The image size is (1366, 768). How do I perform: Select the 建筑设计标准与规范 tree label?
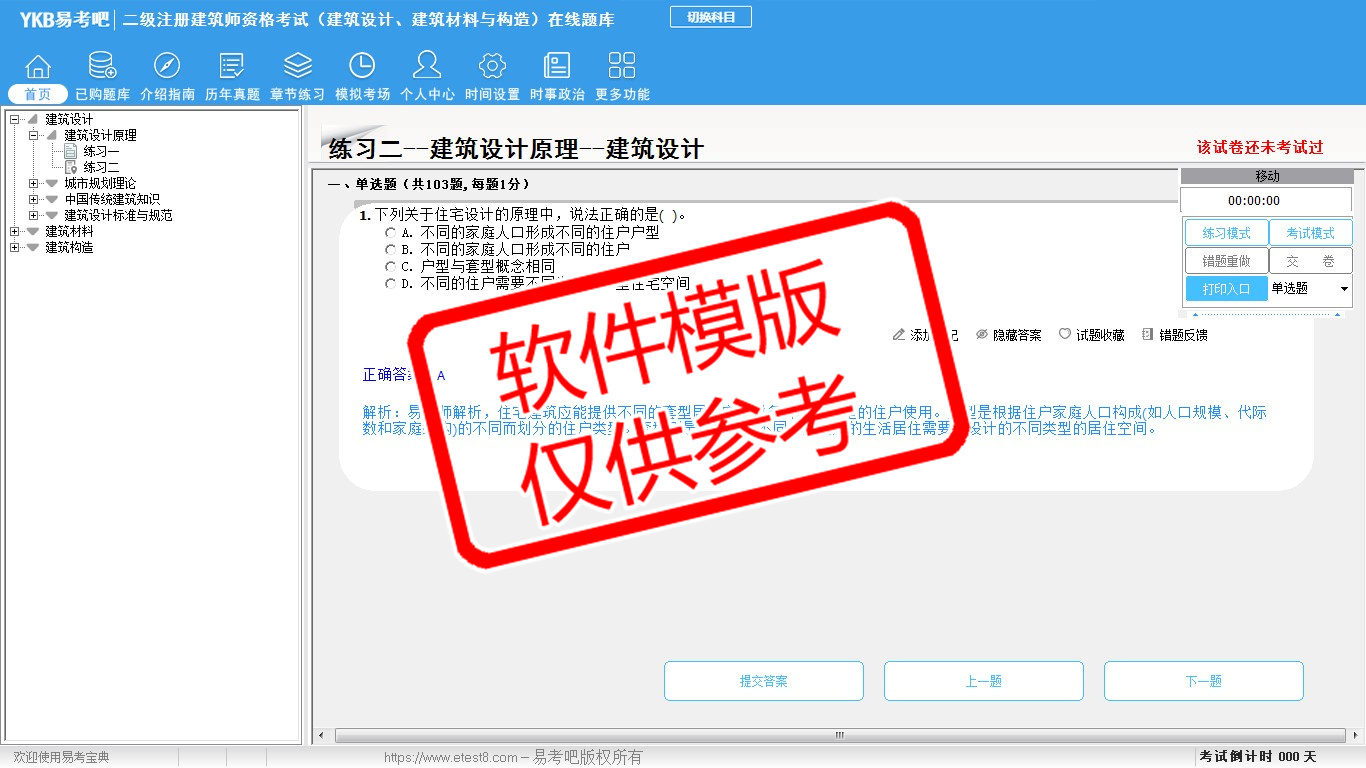(x=118, y=215)
